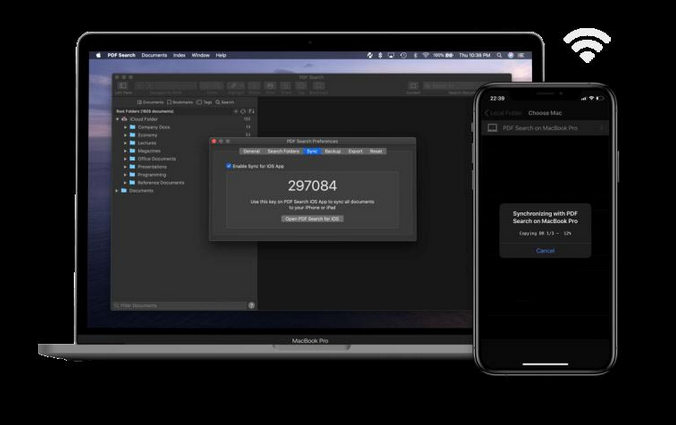Expand the Magazines folder
This screenshot has width=676, height=425.
coord(125,151)
